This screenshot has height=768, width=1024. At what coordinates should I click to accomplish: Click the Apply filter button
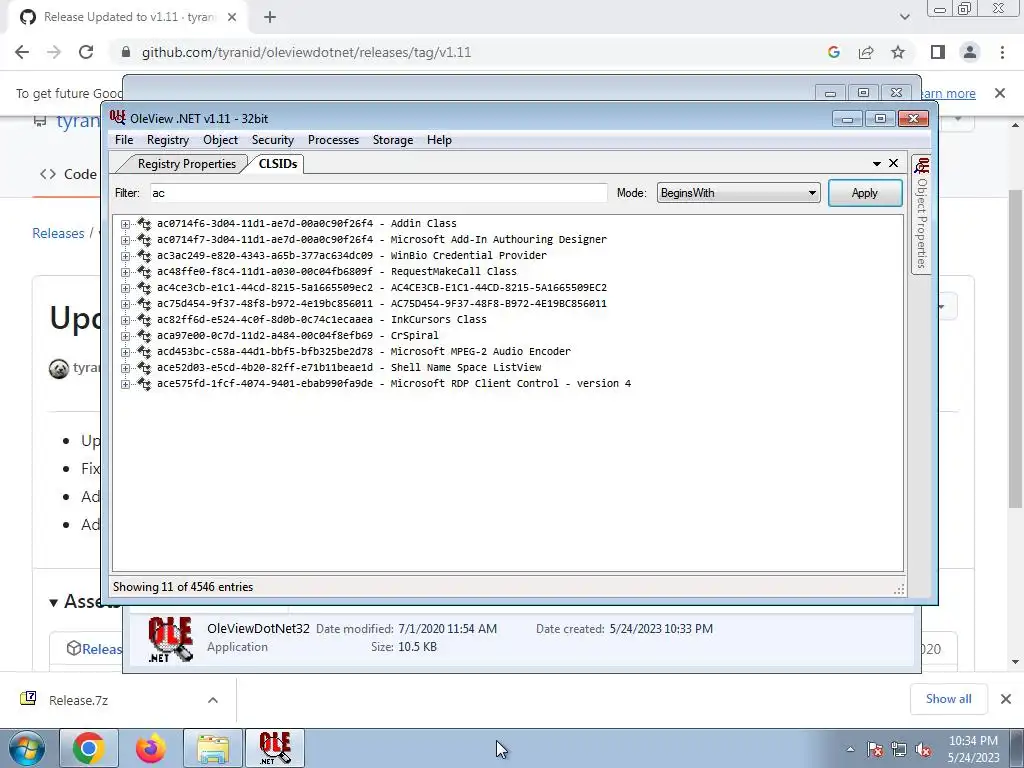tap(865, 193)
